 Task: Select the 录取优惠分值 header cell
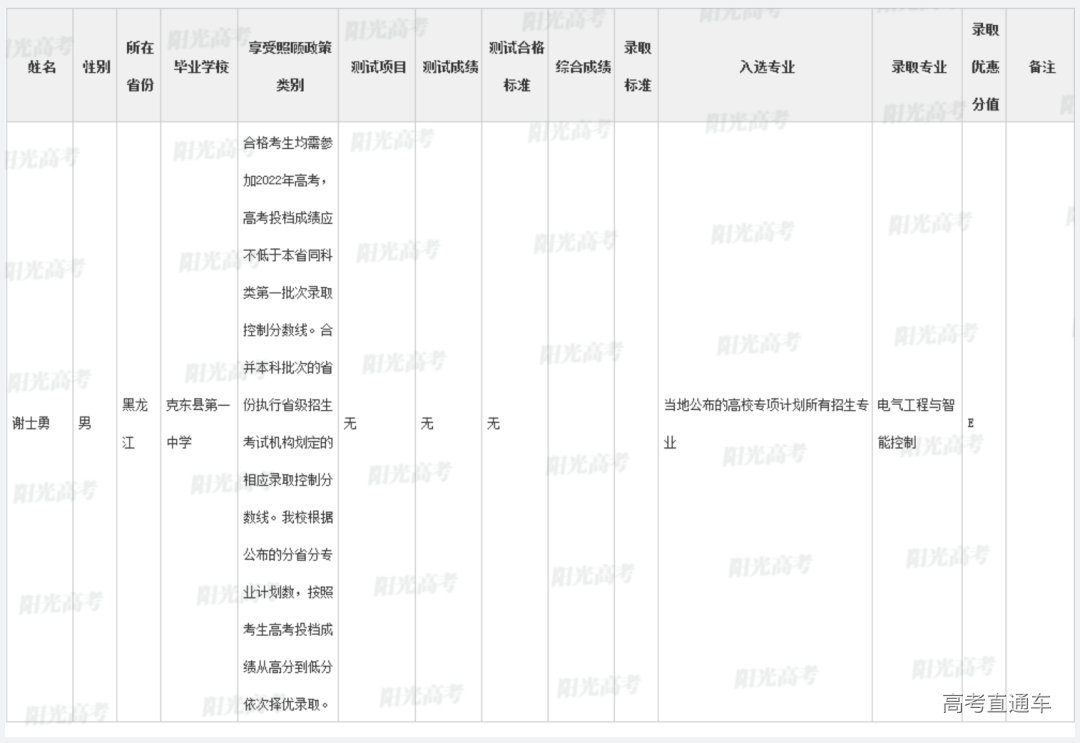[x=985, y=67]
